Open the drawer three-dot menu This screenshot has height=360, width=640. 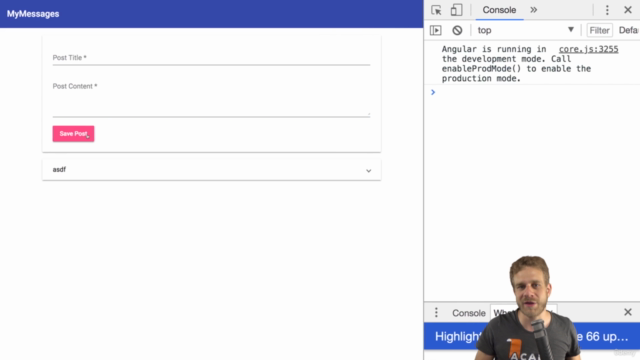(x=436, y=313)
